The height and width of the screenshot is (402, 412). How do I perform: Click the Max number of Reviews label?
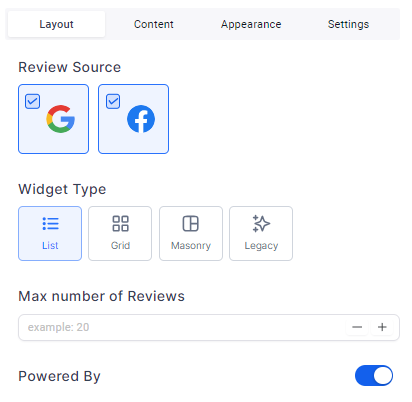pyautogui.click(x=101, y=296)
